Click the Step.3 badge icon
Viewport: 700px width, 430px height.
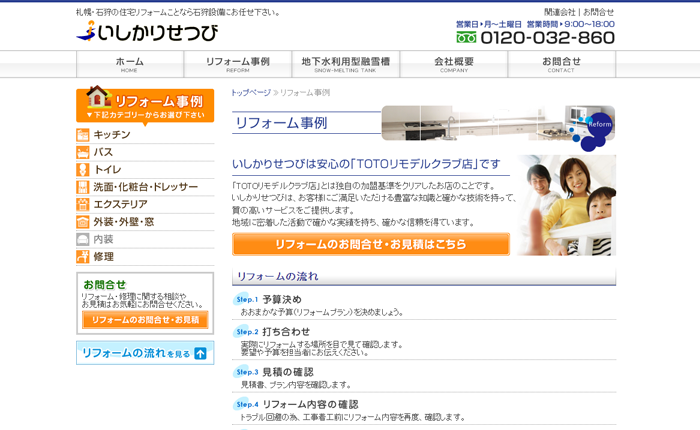pos(246,372)
